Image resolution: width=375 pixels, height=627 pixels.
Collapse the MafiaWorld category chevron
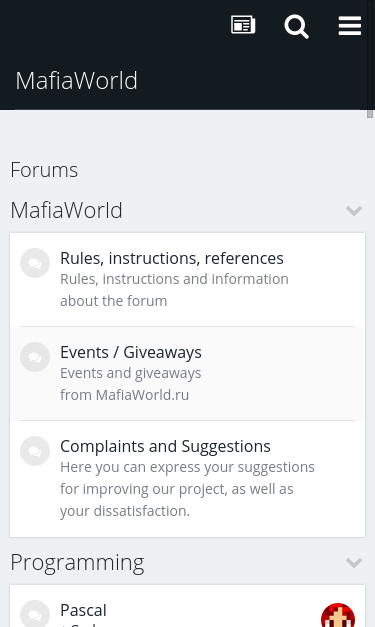coord(354,210)
